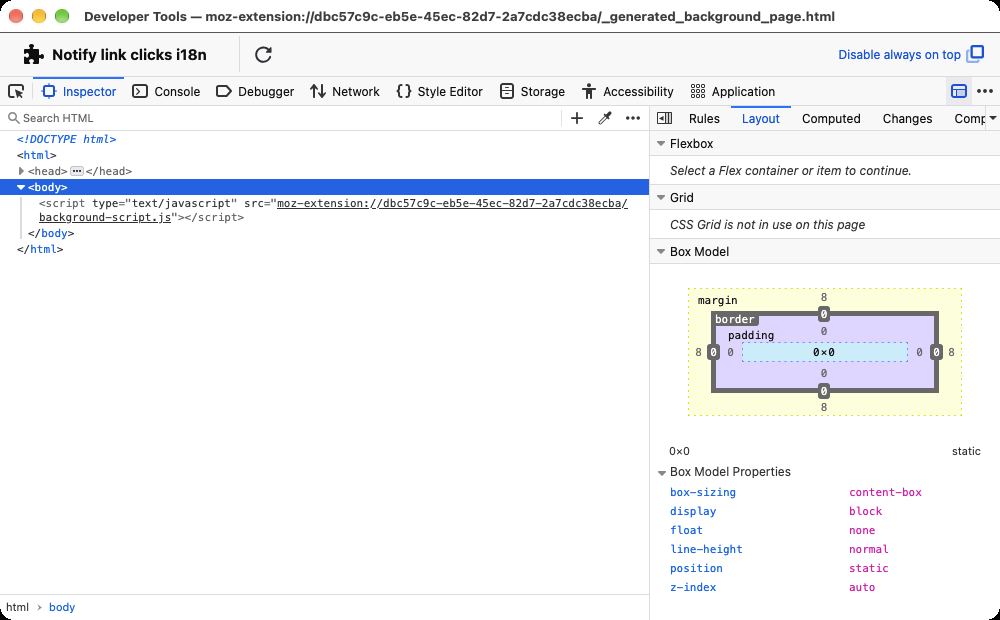This screenshot has width=1000, height=620.
Task: Edit the top padding value 0
Action: coord(824,331)
